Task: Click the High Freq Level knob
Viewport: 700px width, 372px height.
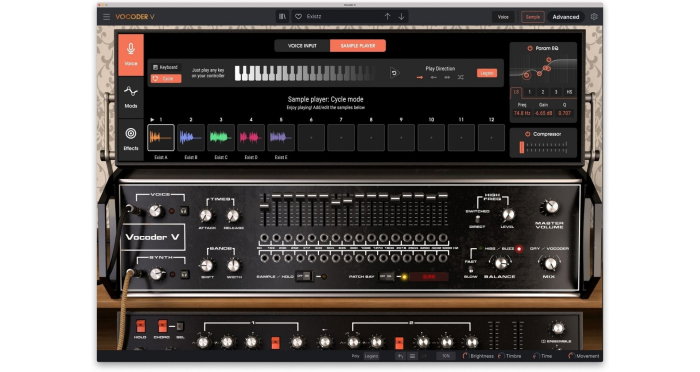Action: [508, 215]
